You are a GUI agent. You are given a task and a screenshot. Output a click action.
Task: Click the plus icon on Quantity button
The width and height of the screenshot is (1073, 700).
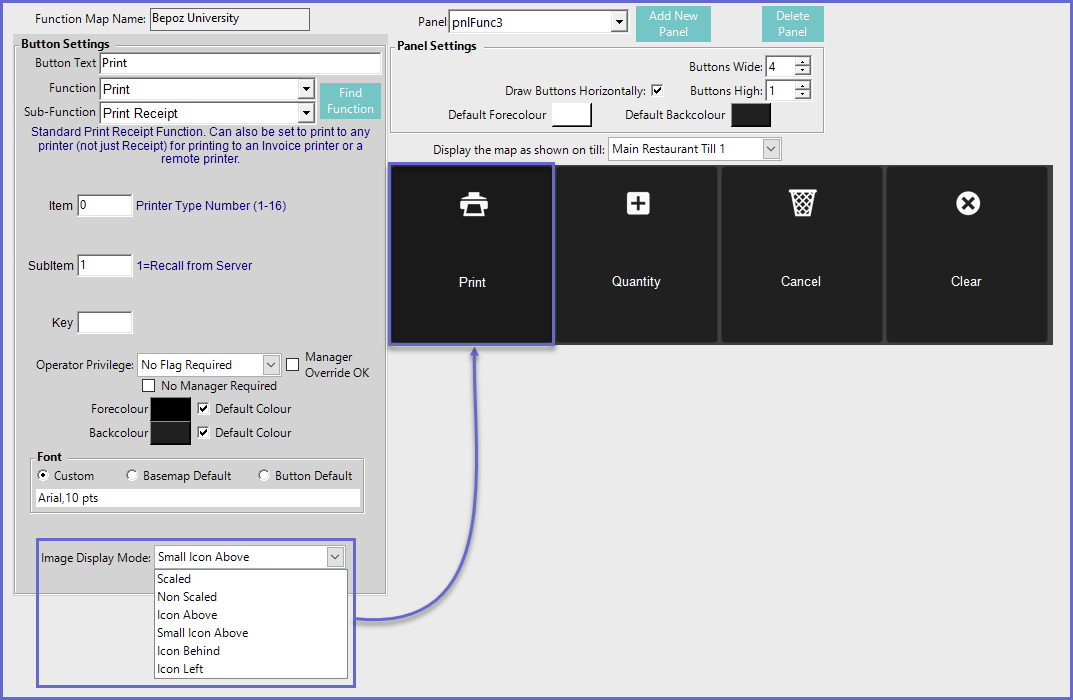pos(638,203)
